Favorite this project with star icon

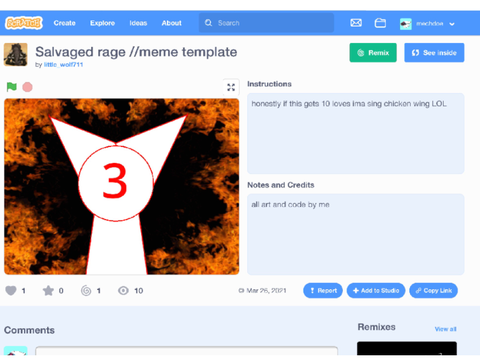[x=48, y=291]
